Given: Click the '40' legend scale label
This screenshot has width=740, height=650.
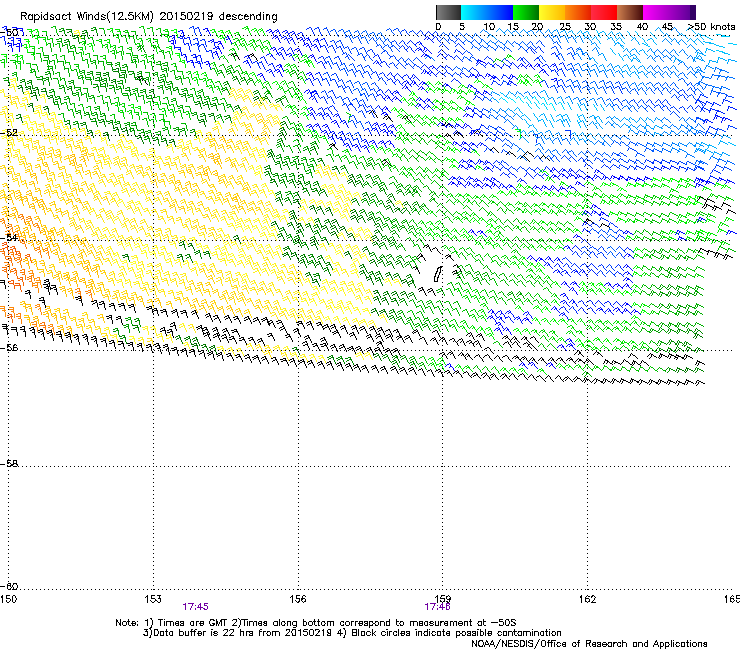Looking at the screenshot, I should click(642, 27).
